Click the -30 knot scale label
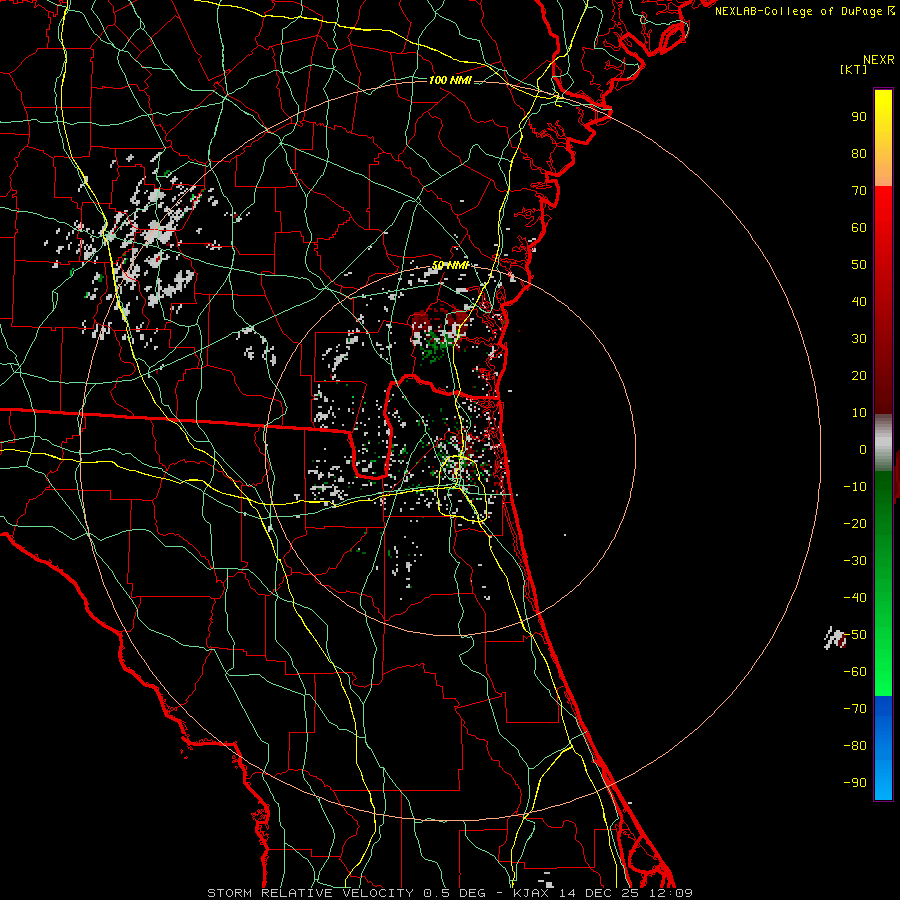900x900 pixels. [x=855, y=561]
